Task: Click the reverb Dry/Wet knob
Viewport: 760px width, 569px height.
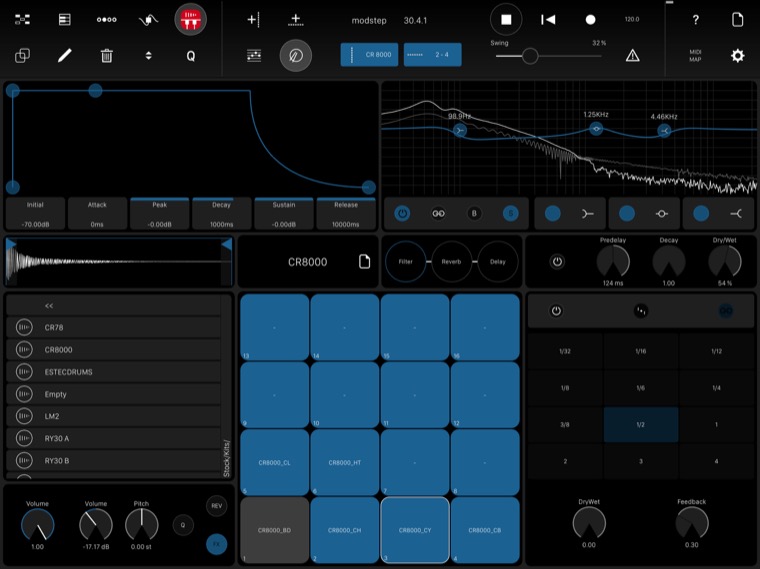Action: point(725,262)
